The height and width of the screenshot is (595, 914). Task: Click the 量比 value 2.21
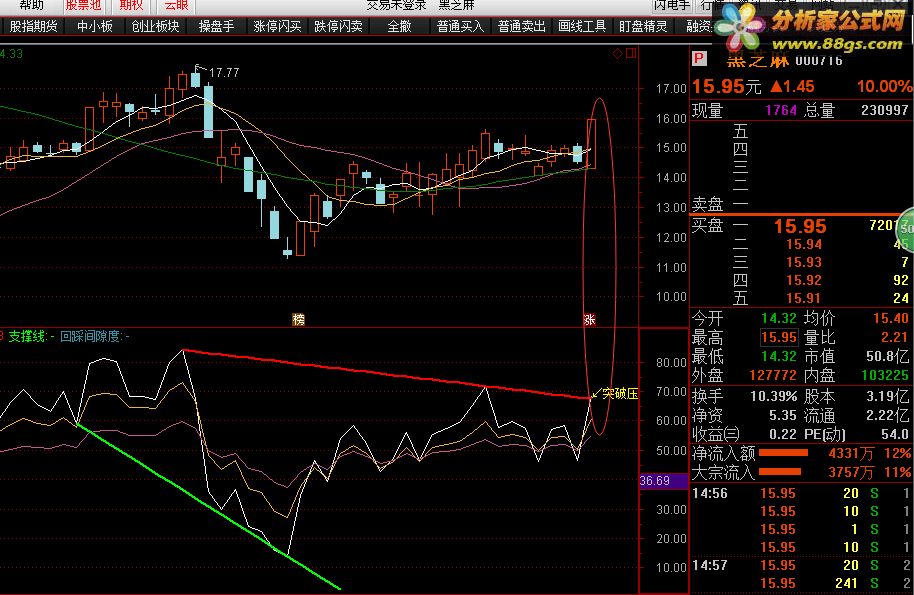(894, 337)
